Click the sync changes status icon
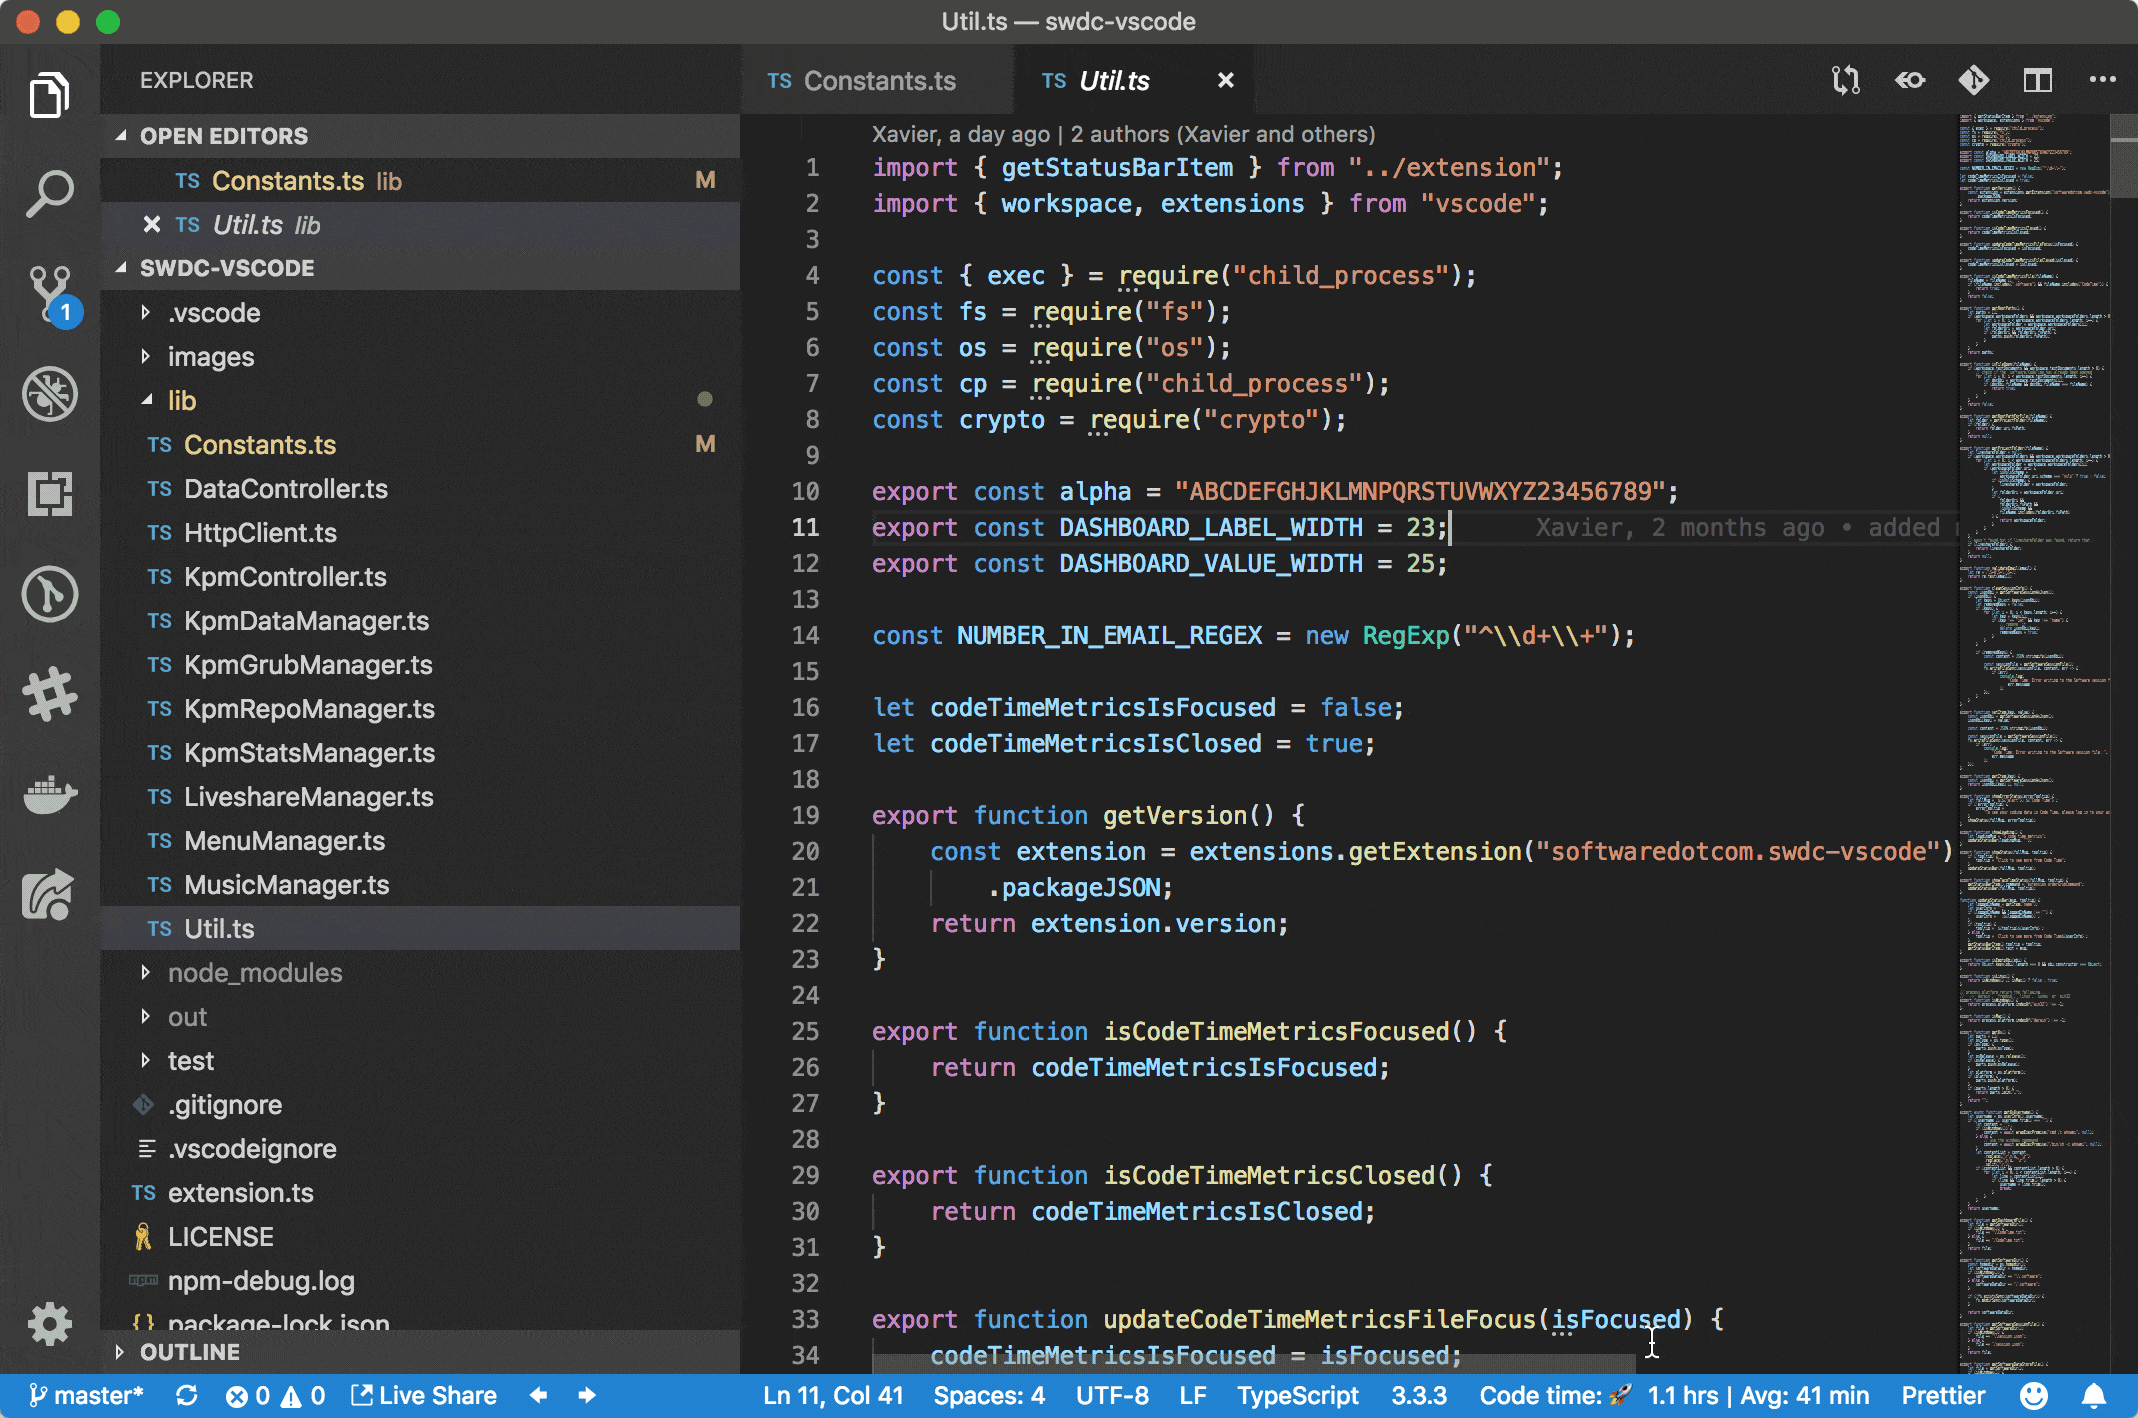This screenshot has width=2138, height=1418. tap(186, 1395)
